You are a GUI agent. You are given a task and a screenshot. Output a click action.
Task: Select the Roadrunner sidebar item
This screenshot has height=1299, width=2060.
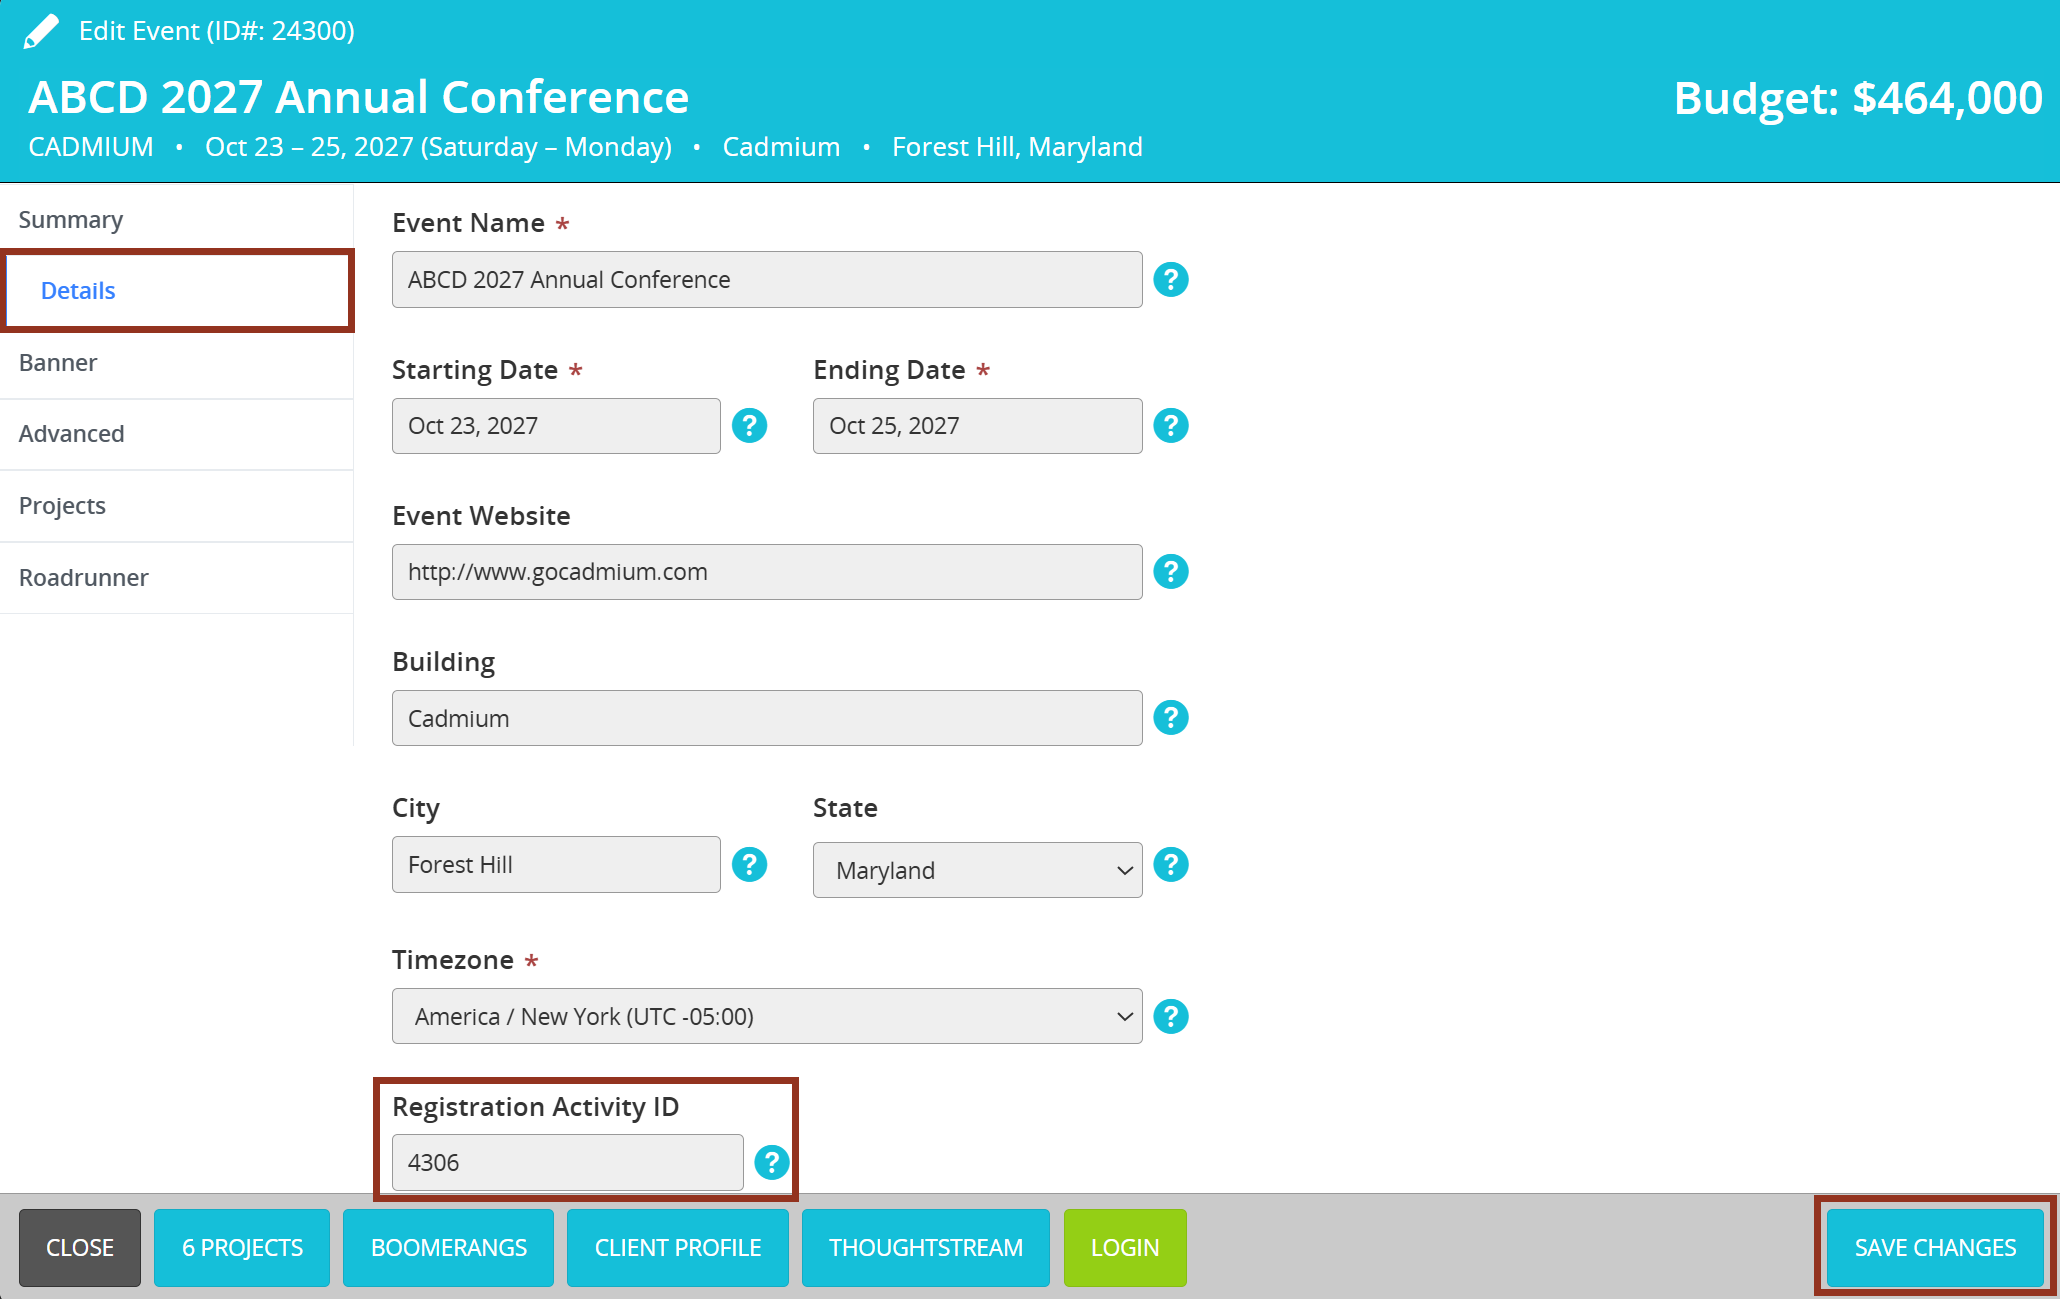(84, 578)
